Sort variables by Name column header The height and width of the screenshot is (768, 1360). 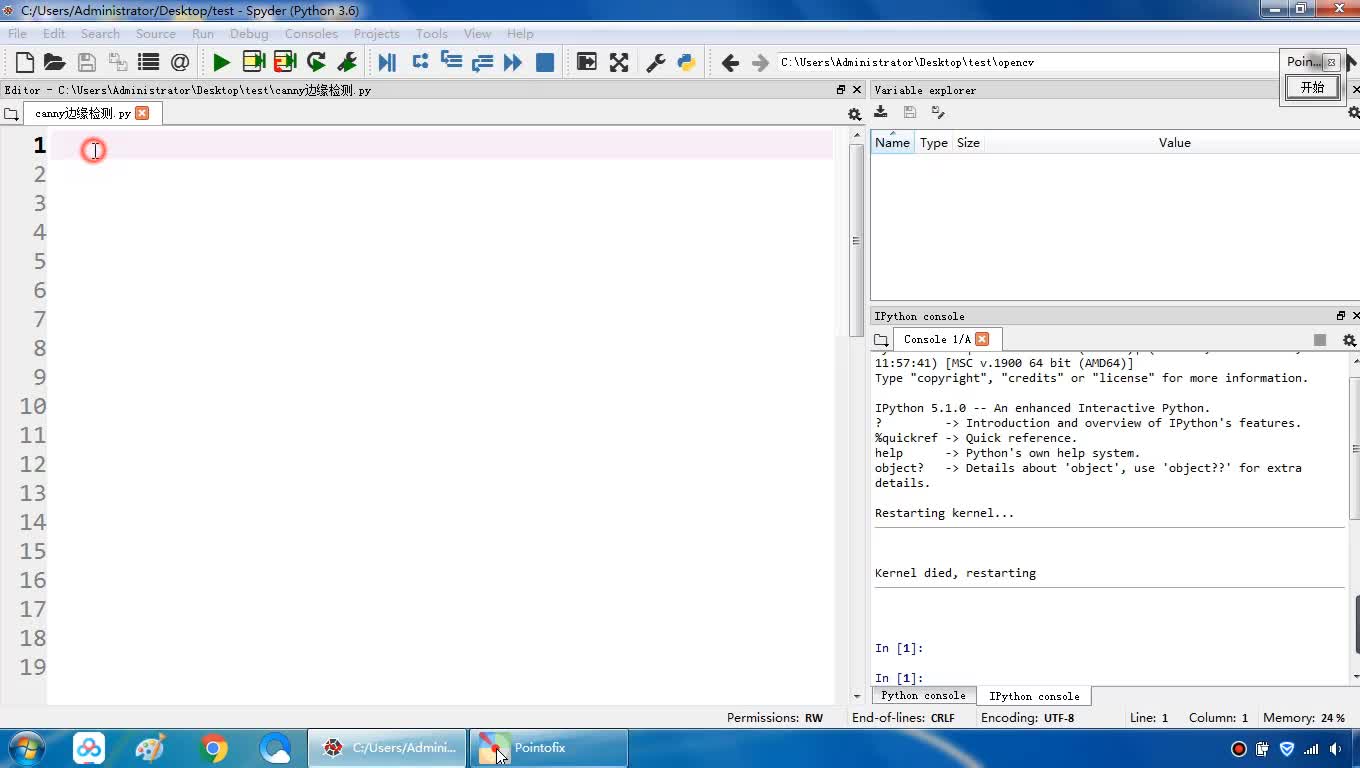tap(892, 143)
